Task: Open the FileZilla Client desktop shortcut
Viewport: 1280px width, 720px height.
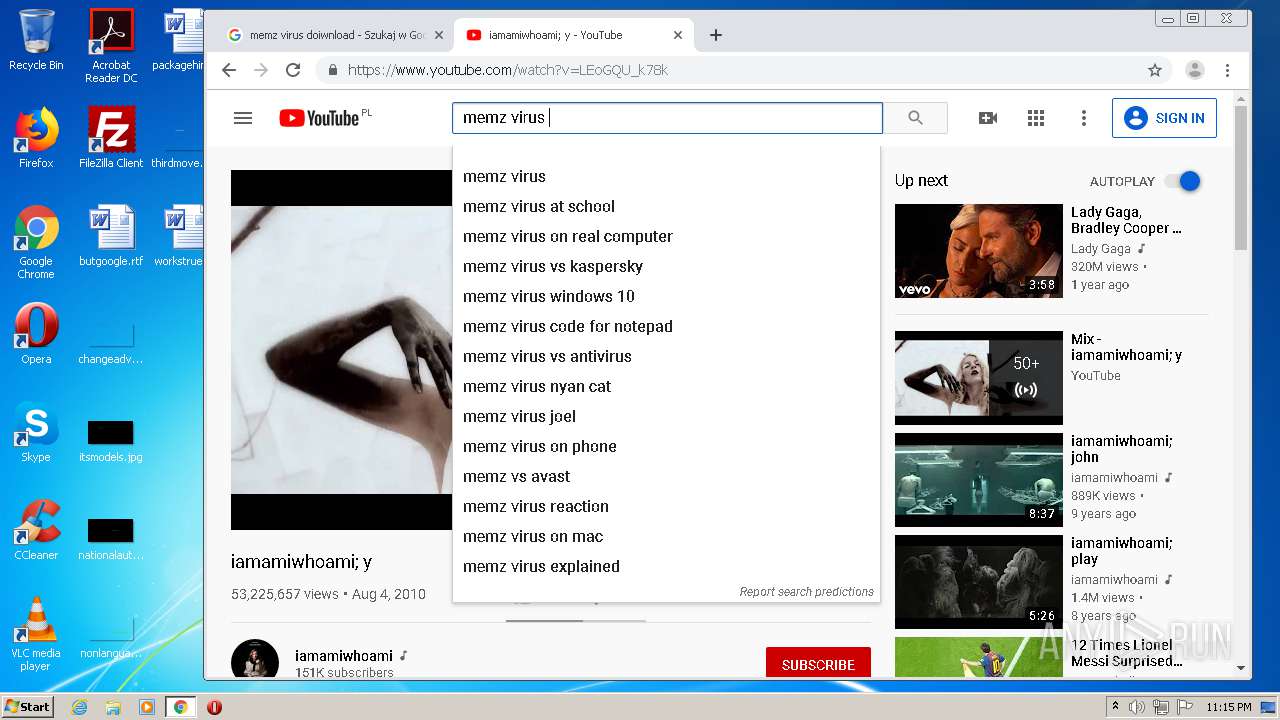Action: [x=111, y=138]
